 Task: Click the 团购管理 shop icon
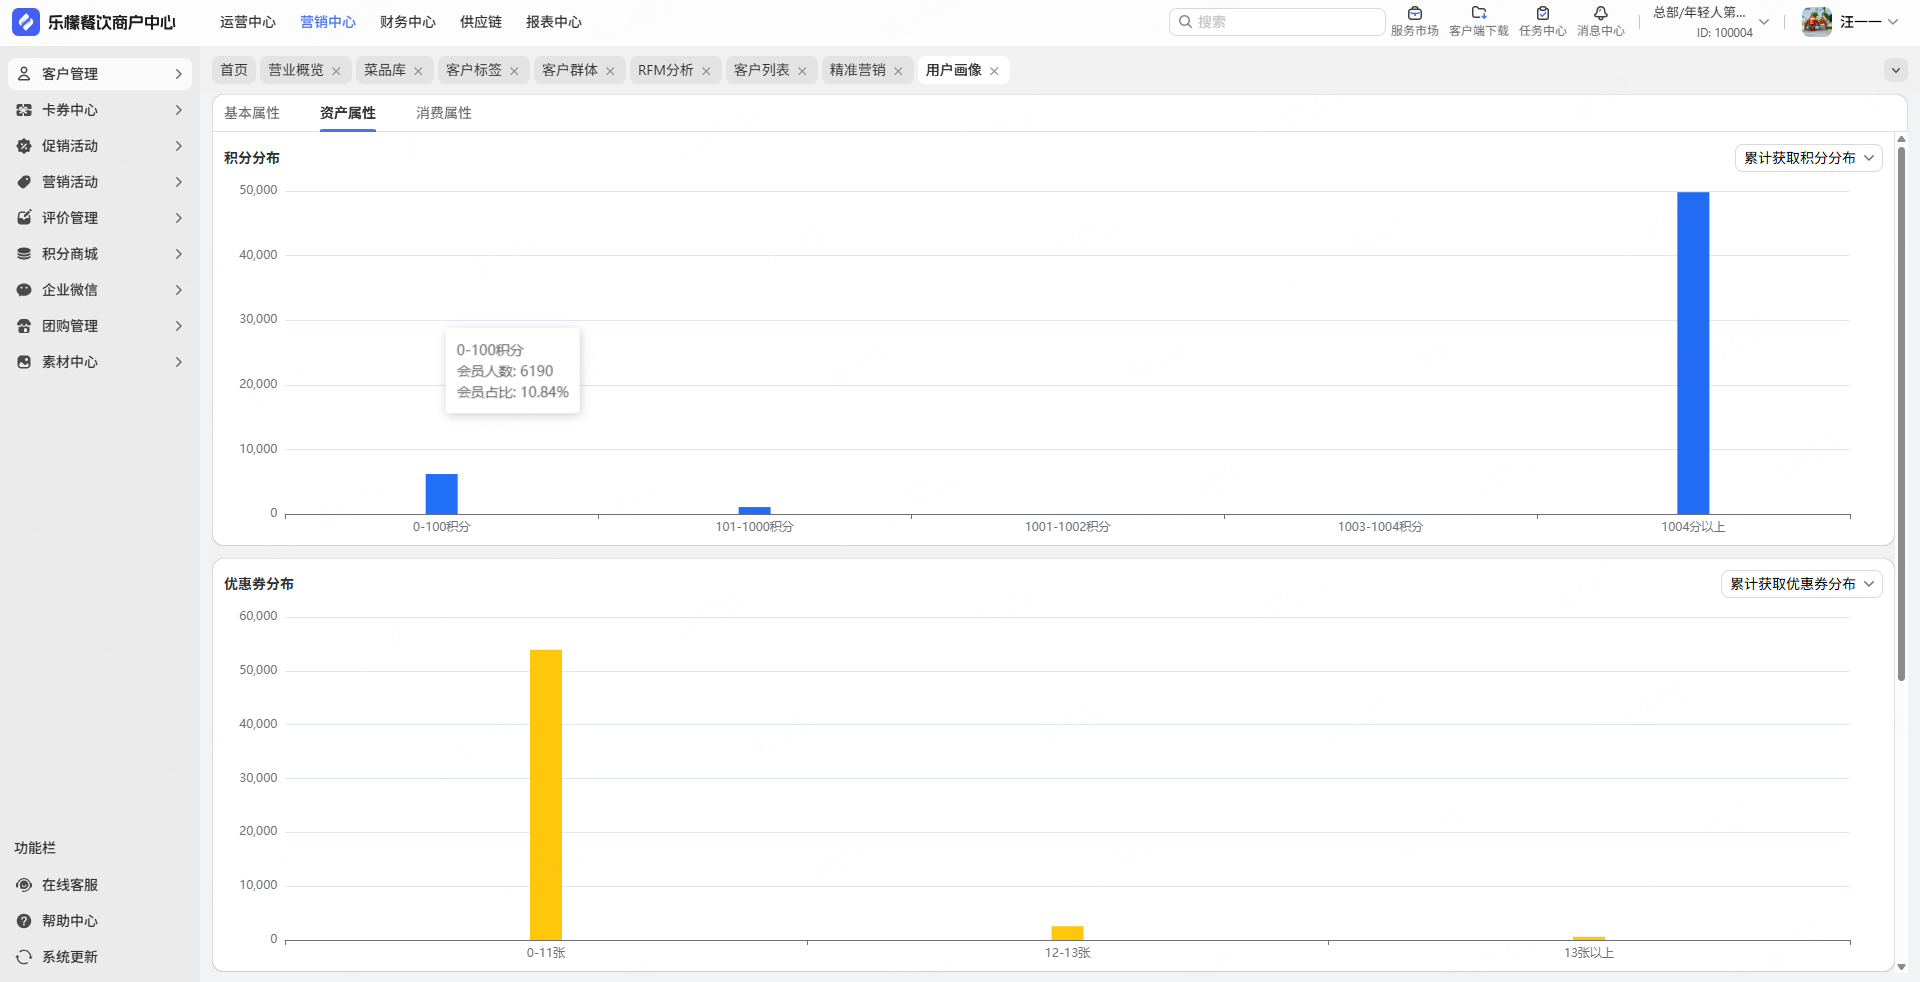click(24, 326)
